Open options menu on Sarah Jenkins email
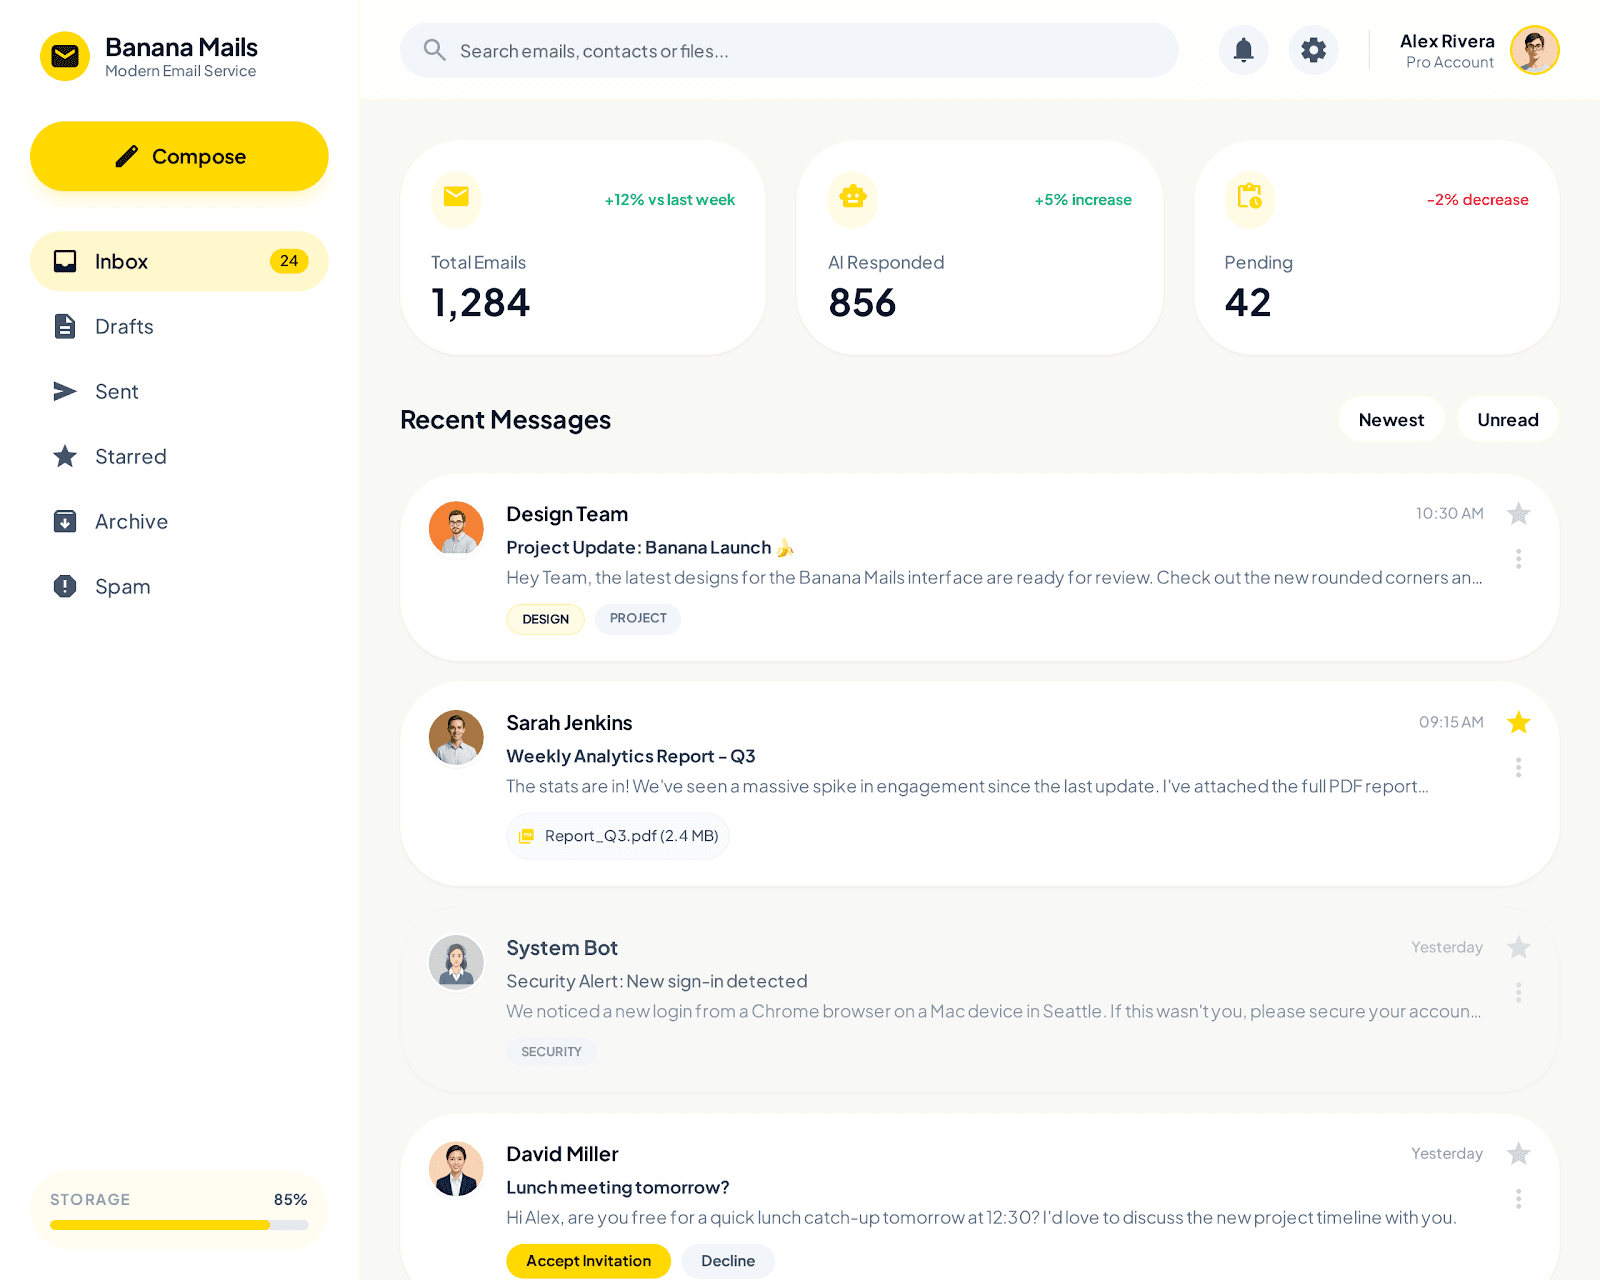Image resolution: width=1600 pixels, height=1280 pixels. tap(1518, 767)
